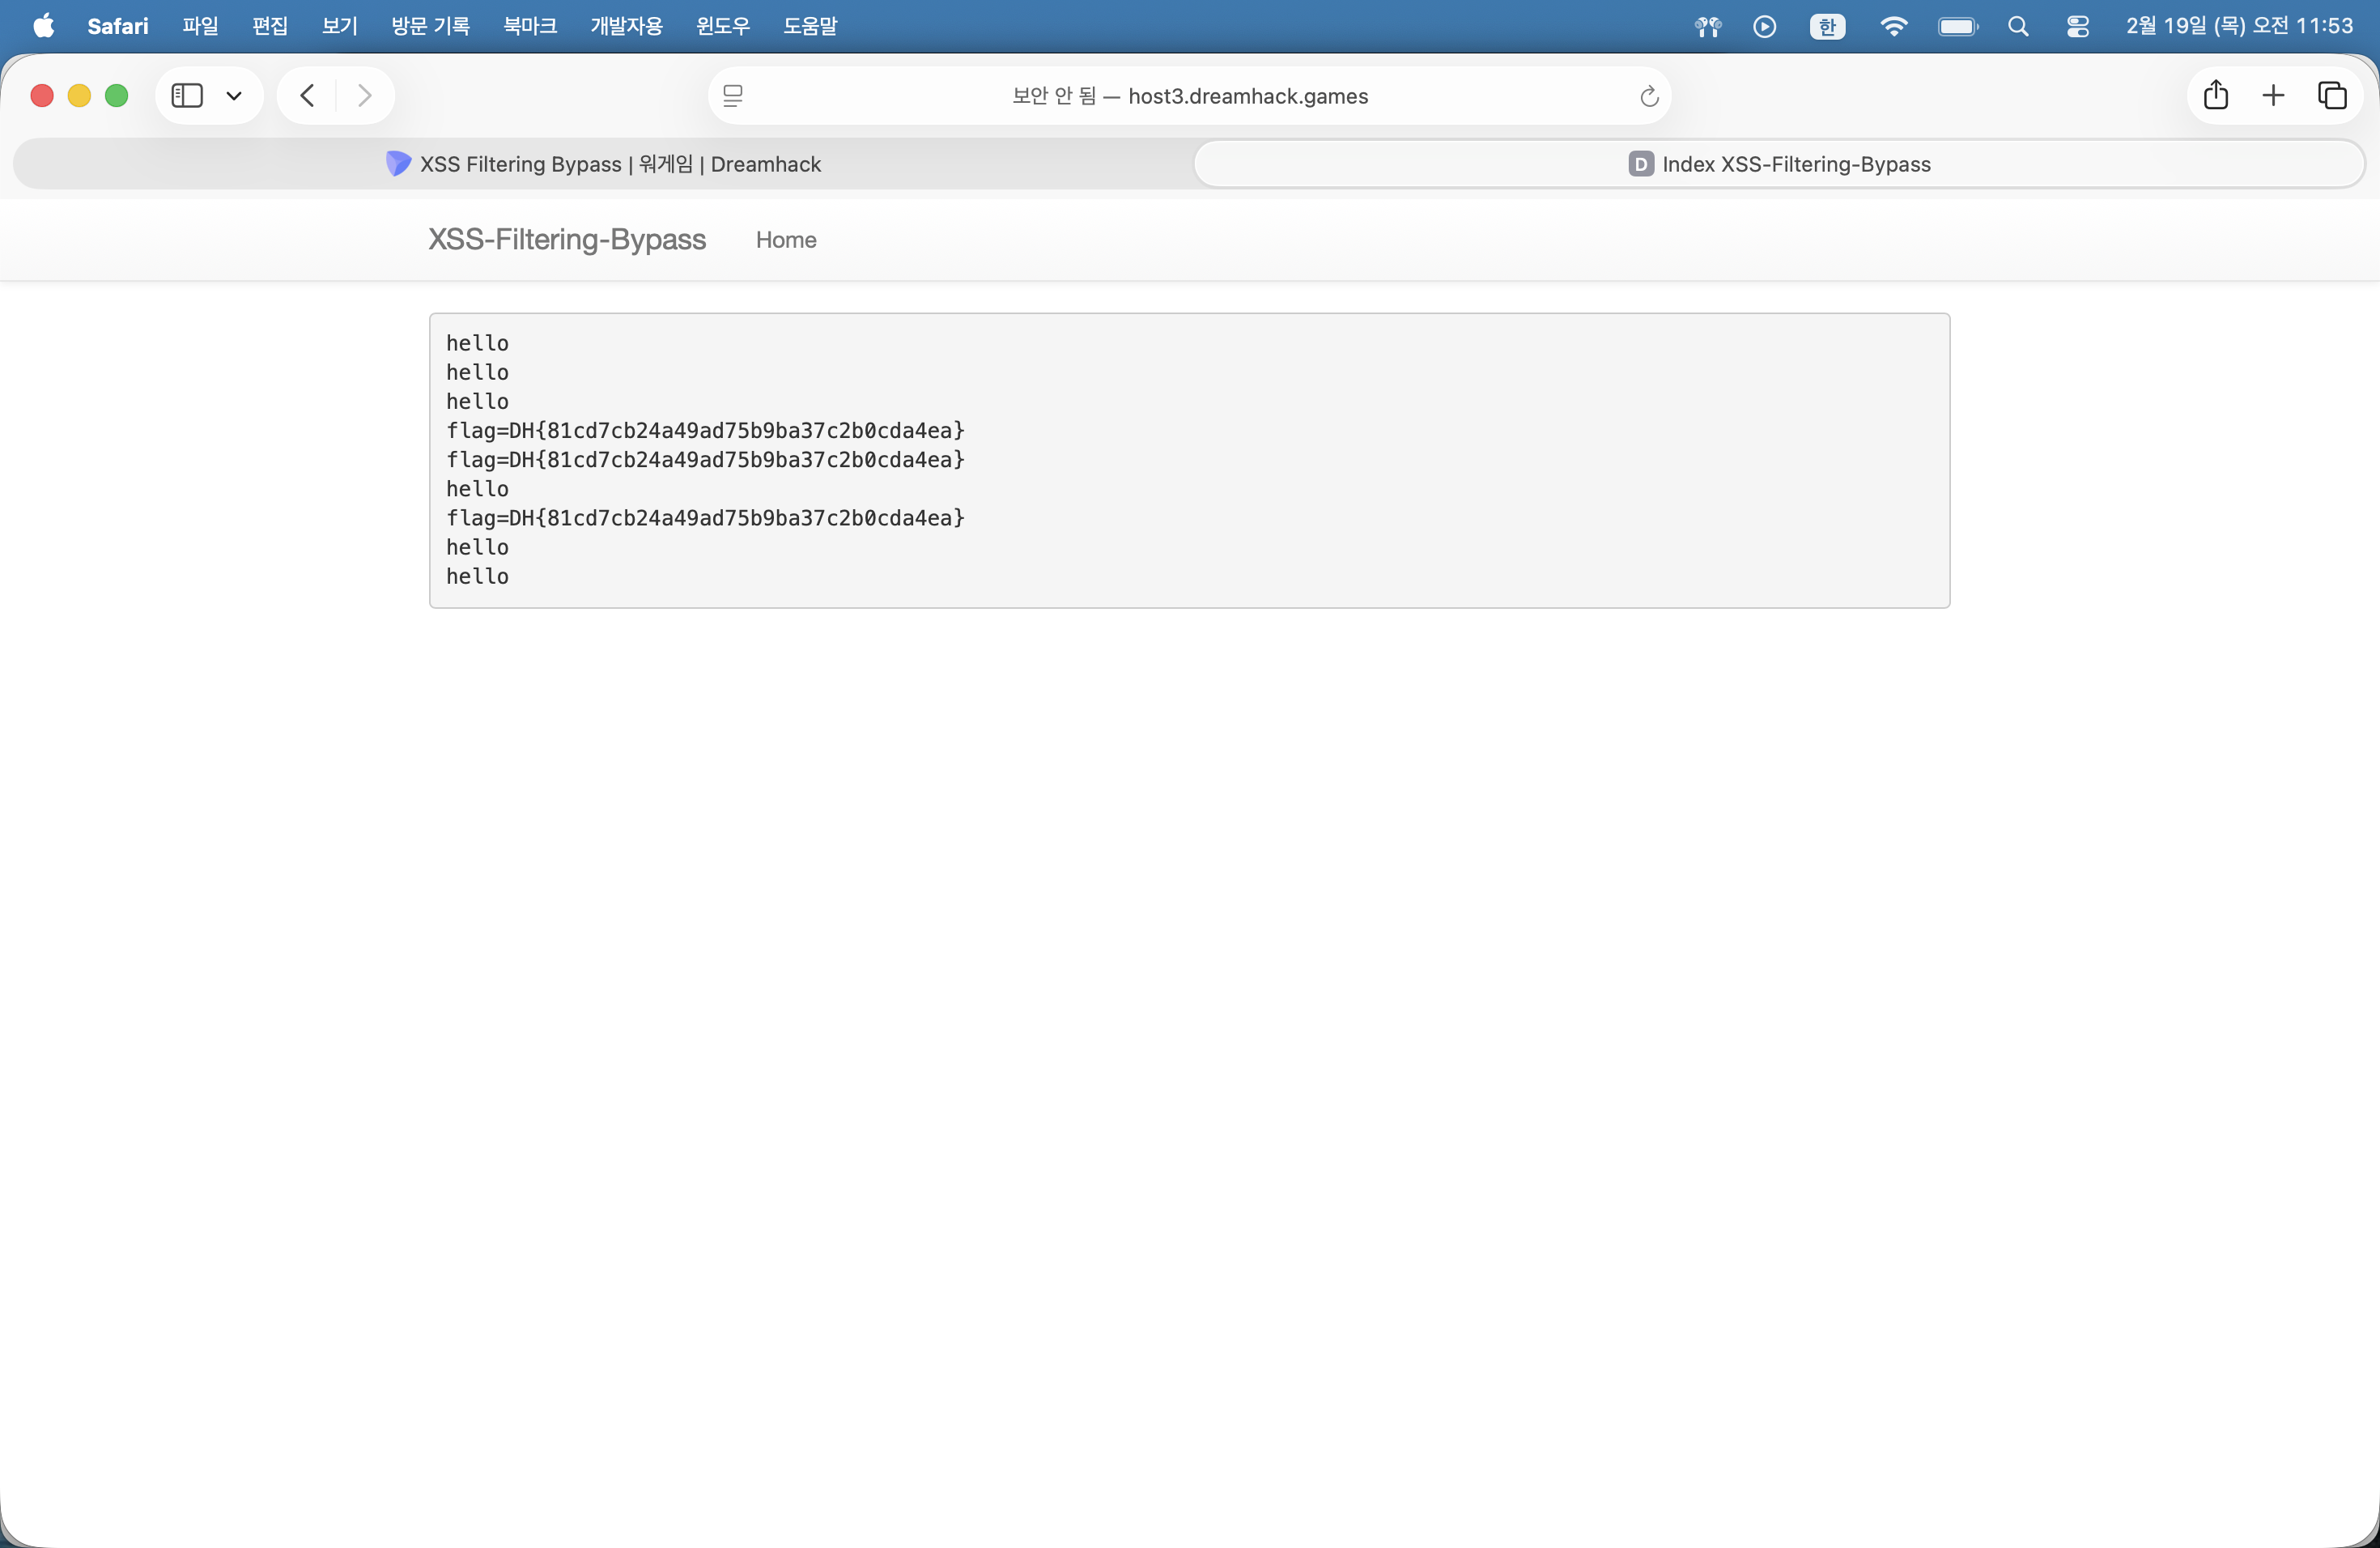Open the Apple menu
Screen dimensions: 2380x1548
pos(43,26)
